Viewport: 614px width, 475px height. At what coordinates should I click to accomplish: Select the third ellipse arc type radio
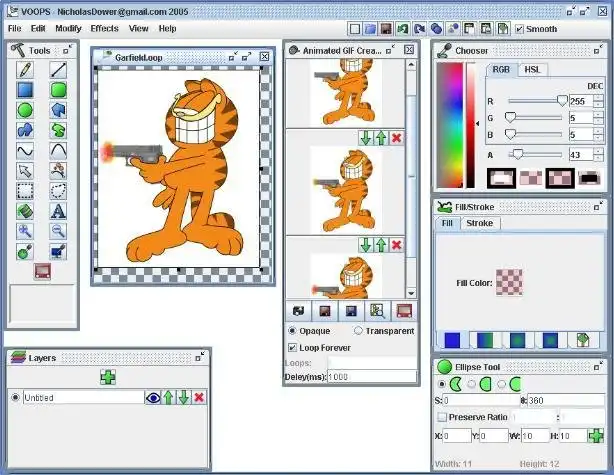[x=502, y=384]
